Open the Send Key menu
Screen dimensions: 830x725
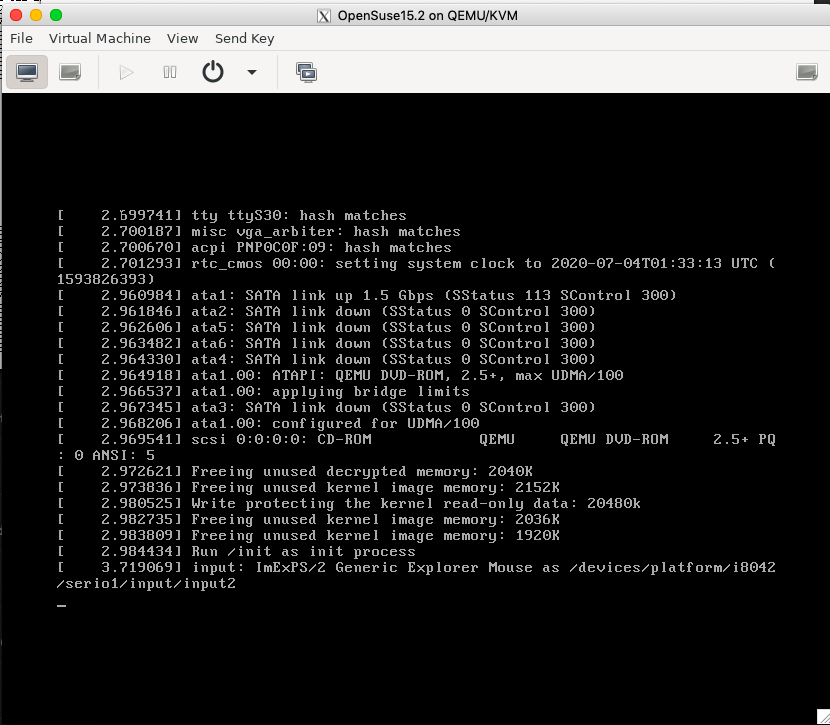pyautogui.click(x=245, y=39)
